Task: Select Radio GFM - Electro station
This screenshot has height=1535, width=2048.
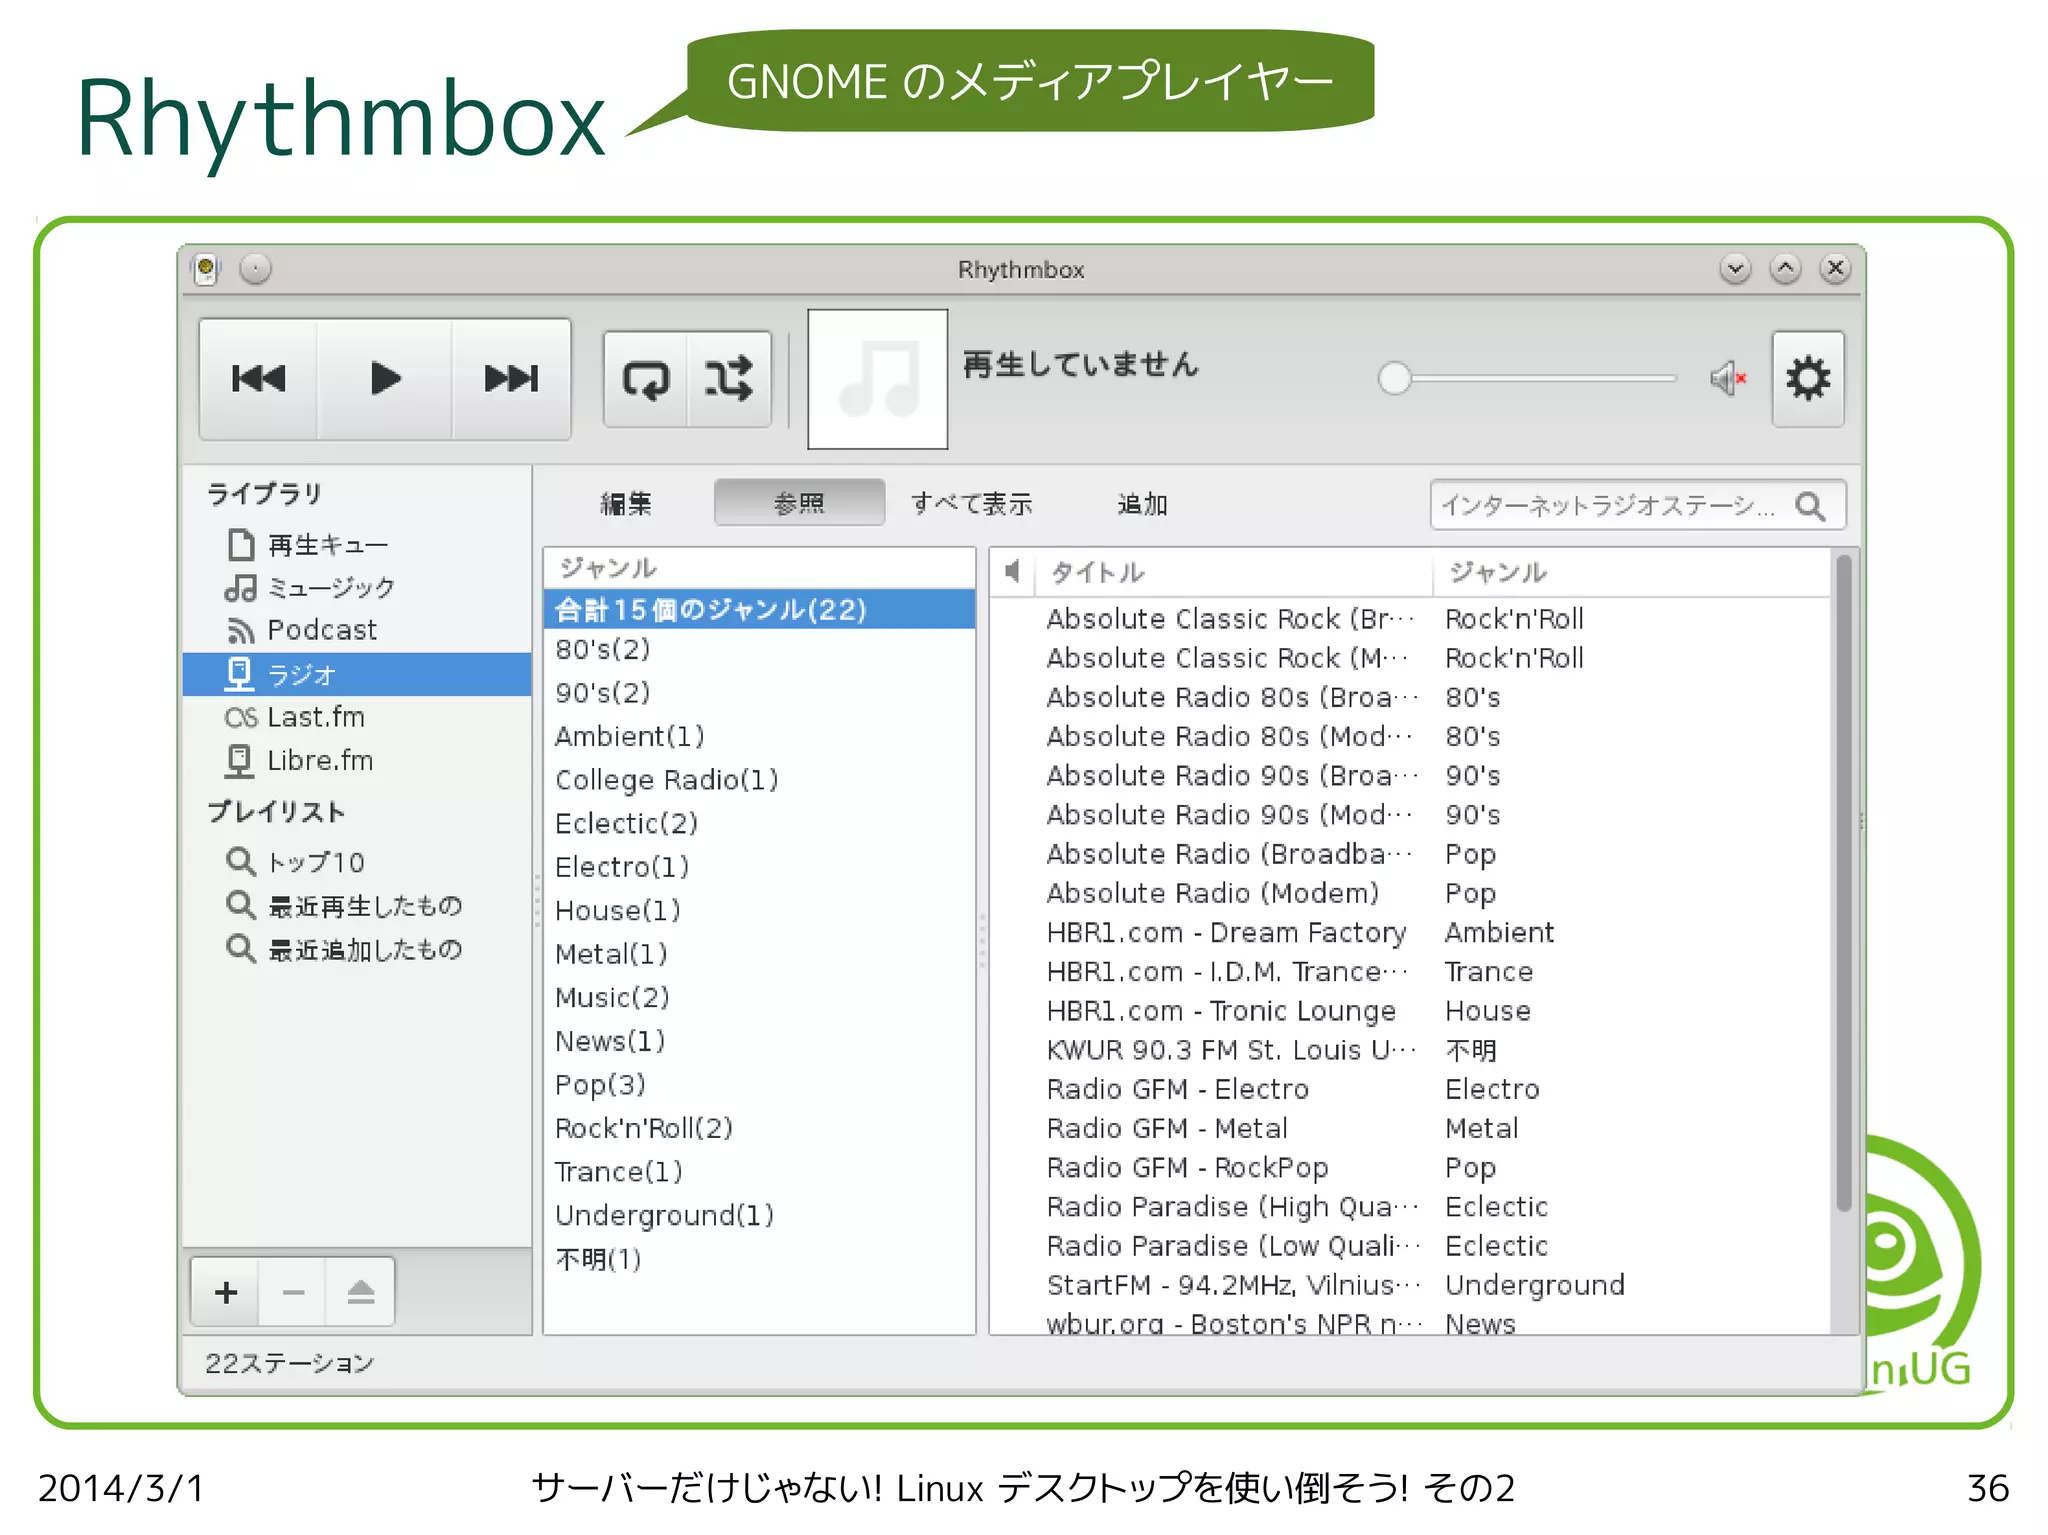Action: (x=1410, y=1089)
